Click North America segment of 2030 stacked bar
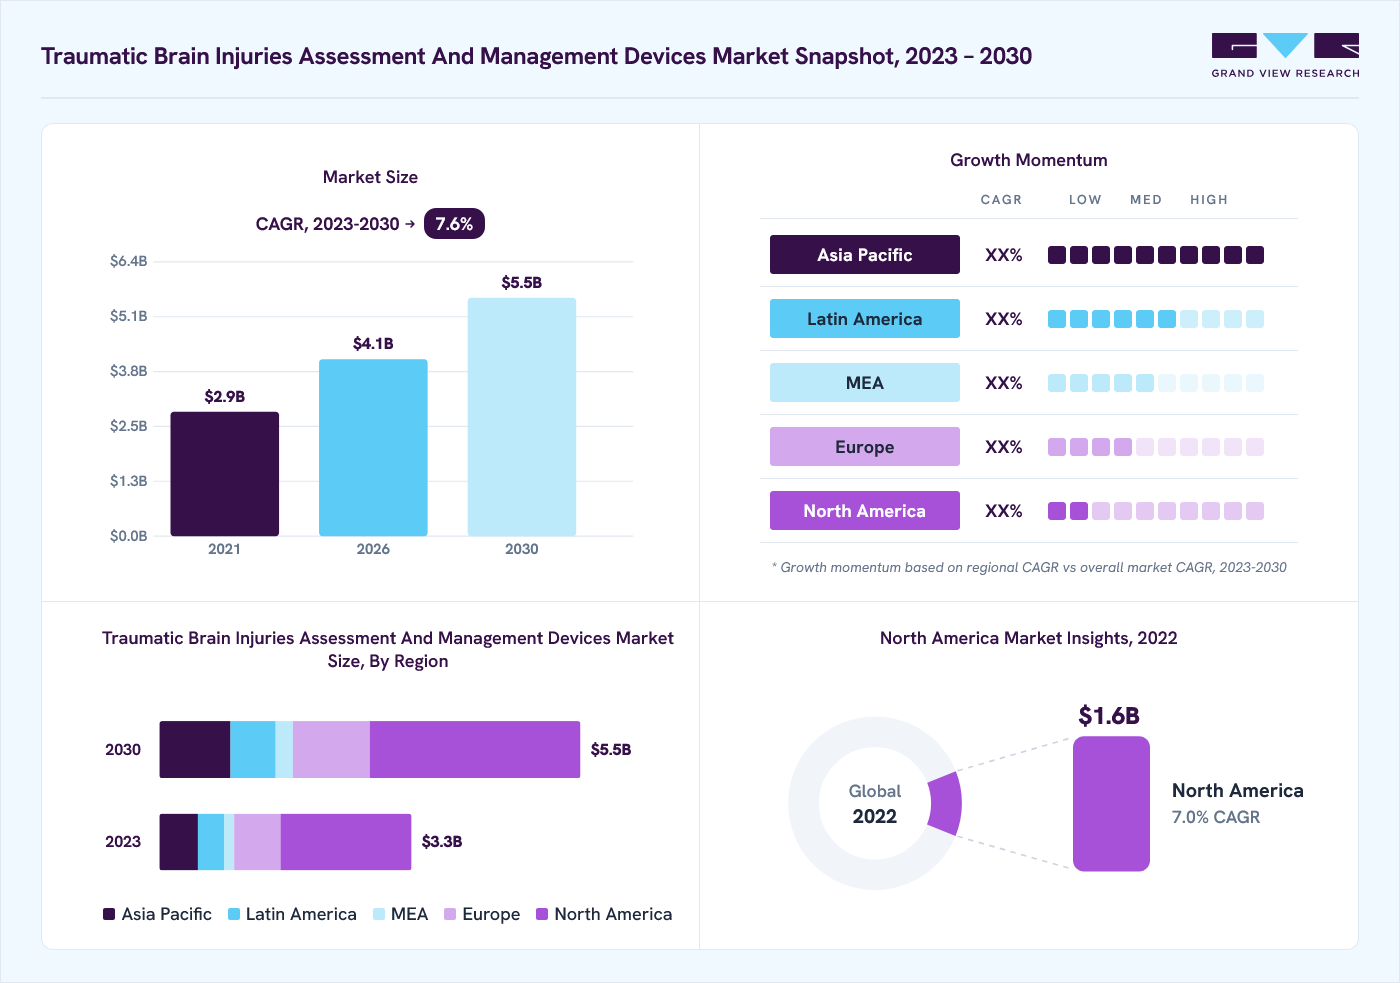The height and width of the screenshot is (983, 1400). pyautogui.click(x=475, y=749)
